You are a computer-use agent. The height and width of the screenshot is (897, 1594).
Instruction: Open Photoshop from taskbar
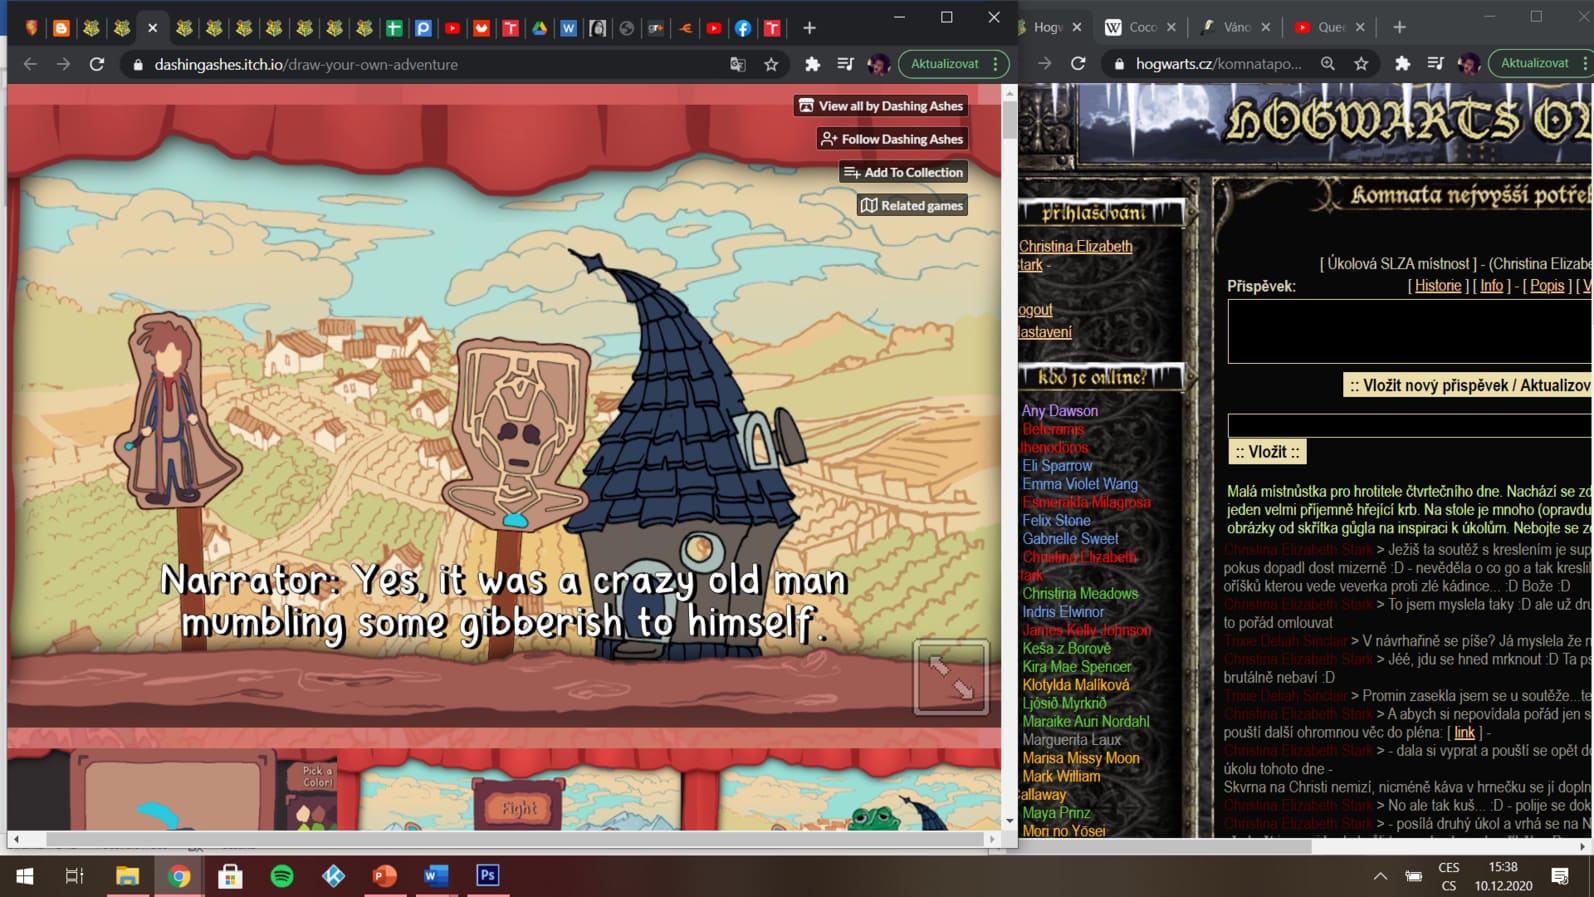[x=488, y=876]
